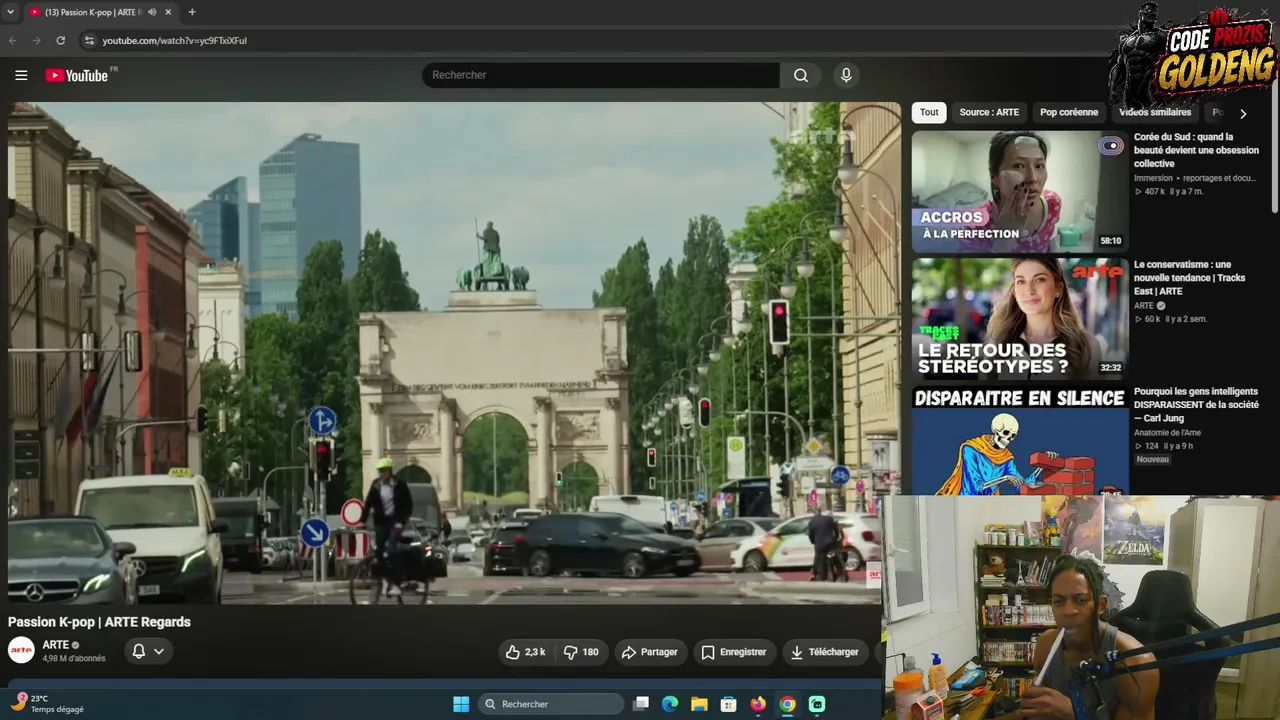The image size is (1280, 720).
Task: Mute the tab via its speaker icon
Action: point(152,12)
